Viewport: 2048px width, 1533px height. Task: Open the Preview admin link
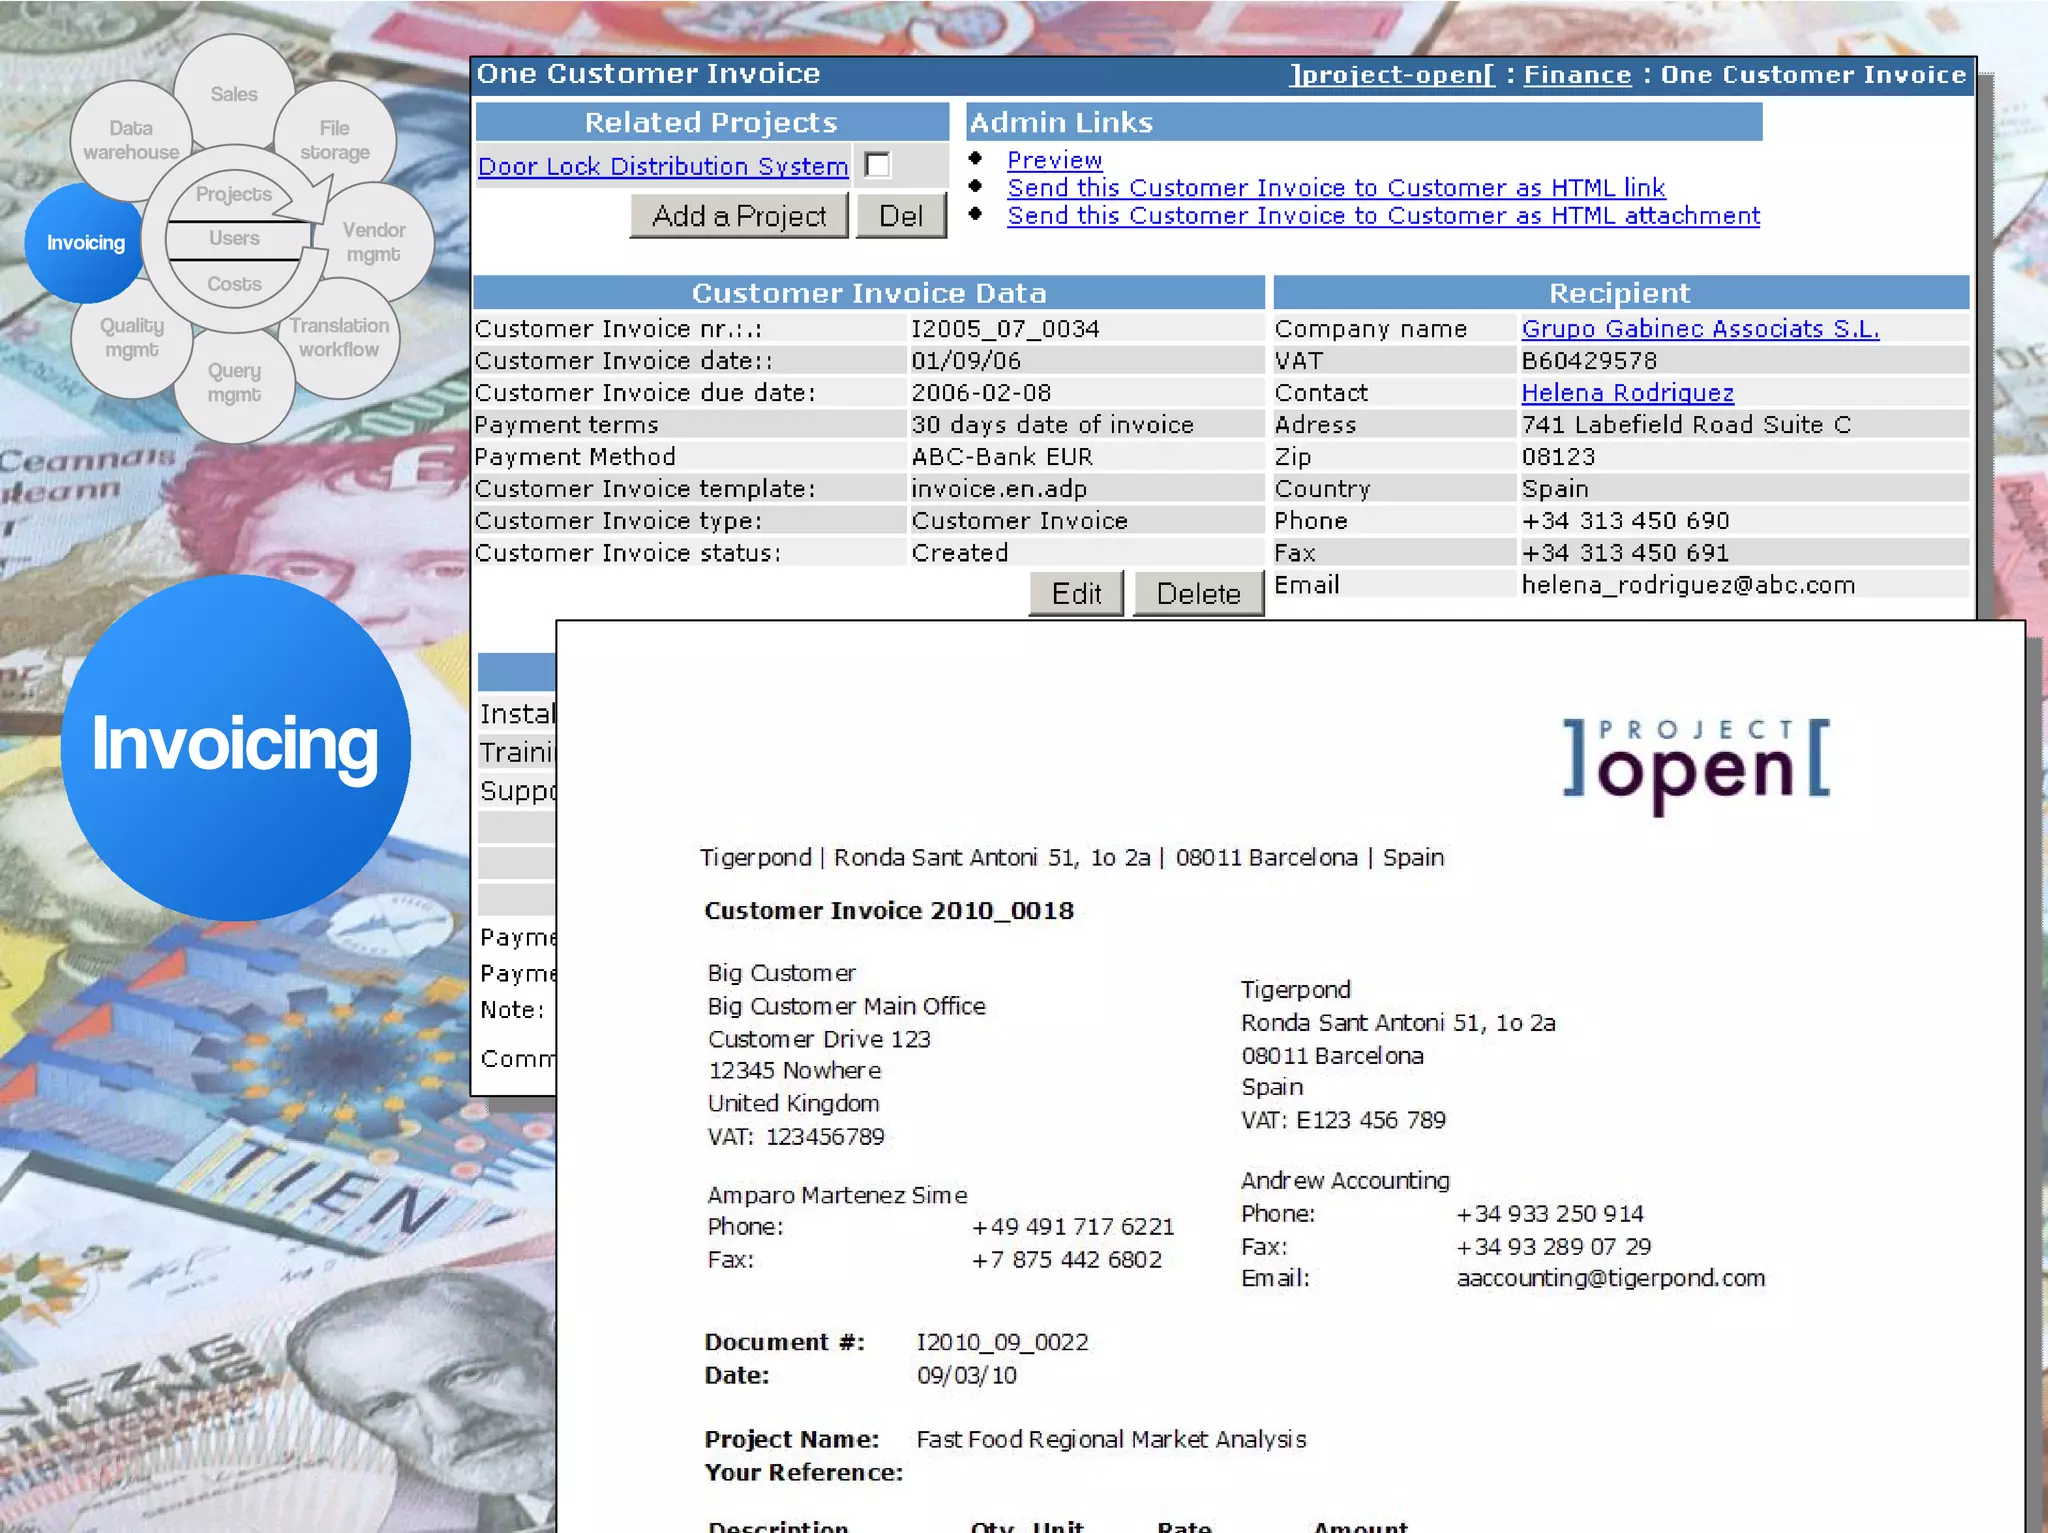point(1054,160)
